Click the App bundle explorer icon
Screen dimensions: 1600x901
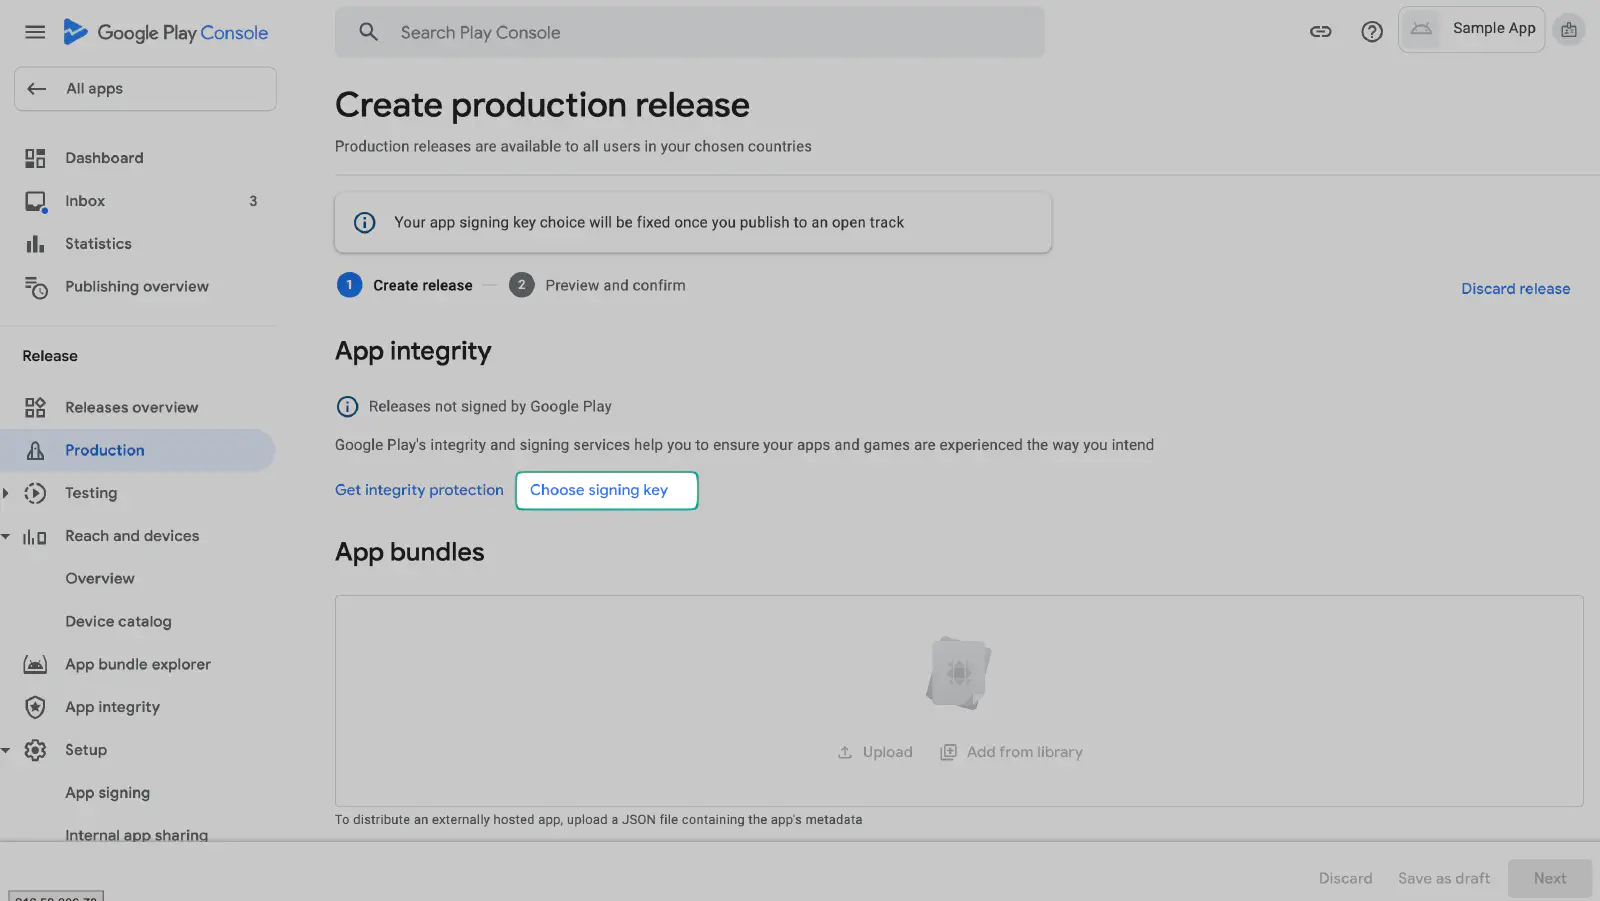coord(35,664)
